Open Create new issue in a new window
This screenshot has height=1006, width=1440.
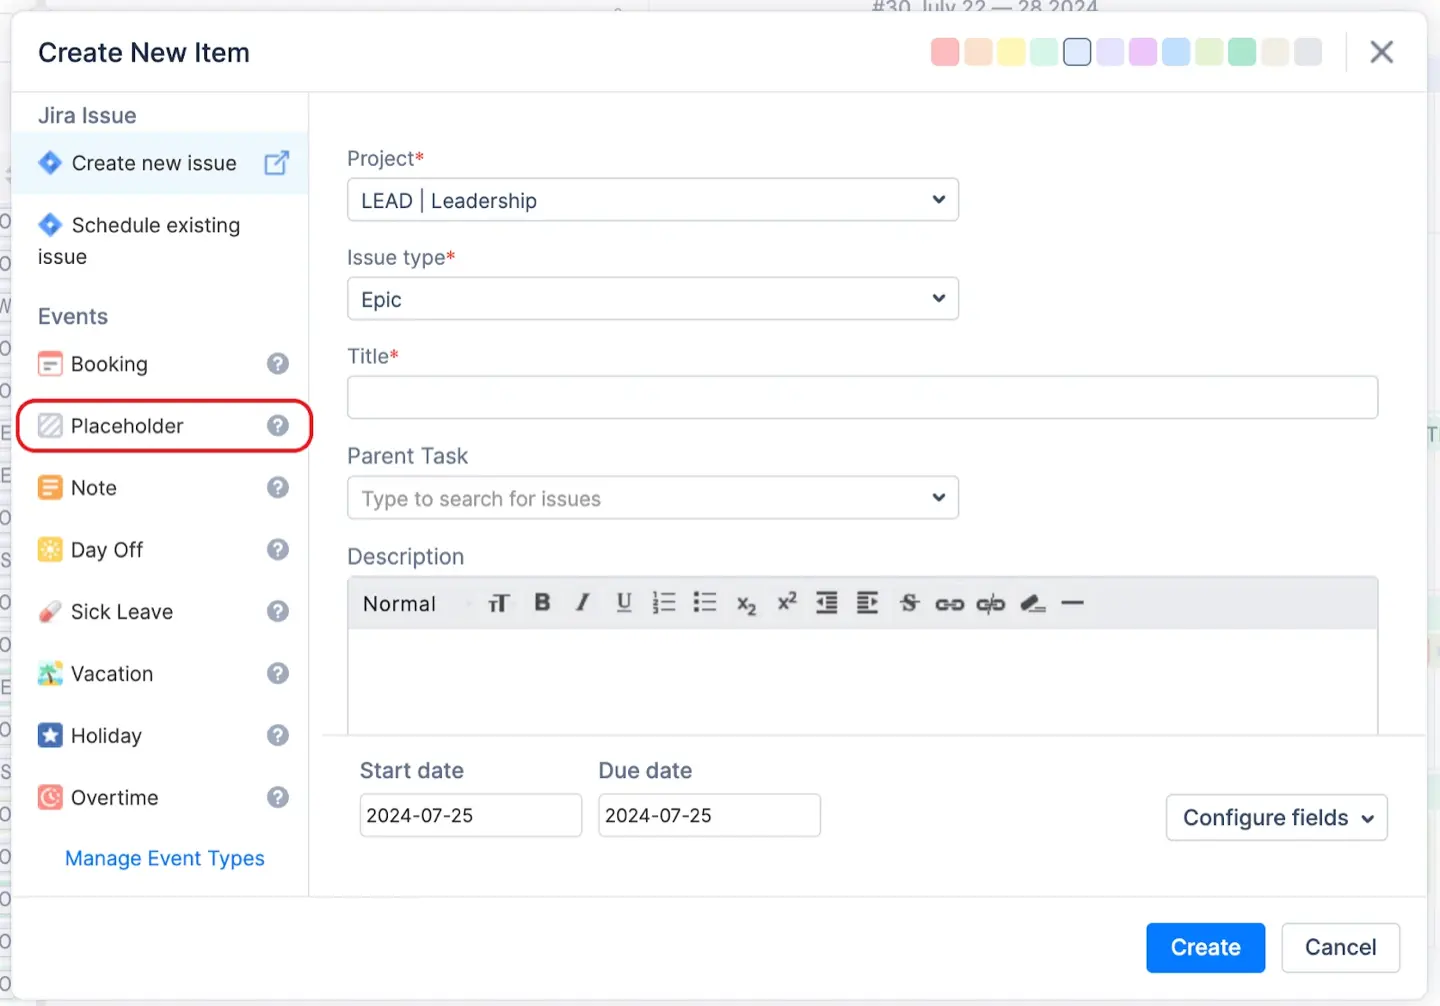[x=277, y=162]
